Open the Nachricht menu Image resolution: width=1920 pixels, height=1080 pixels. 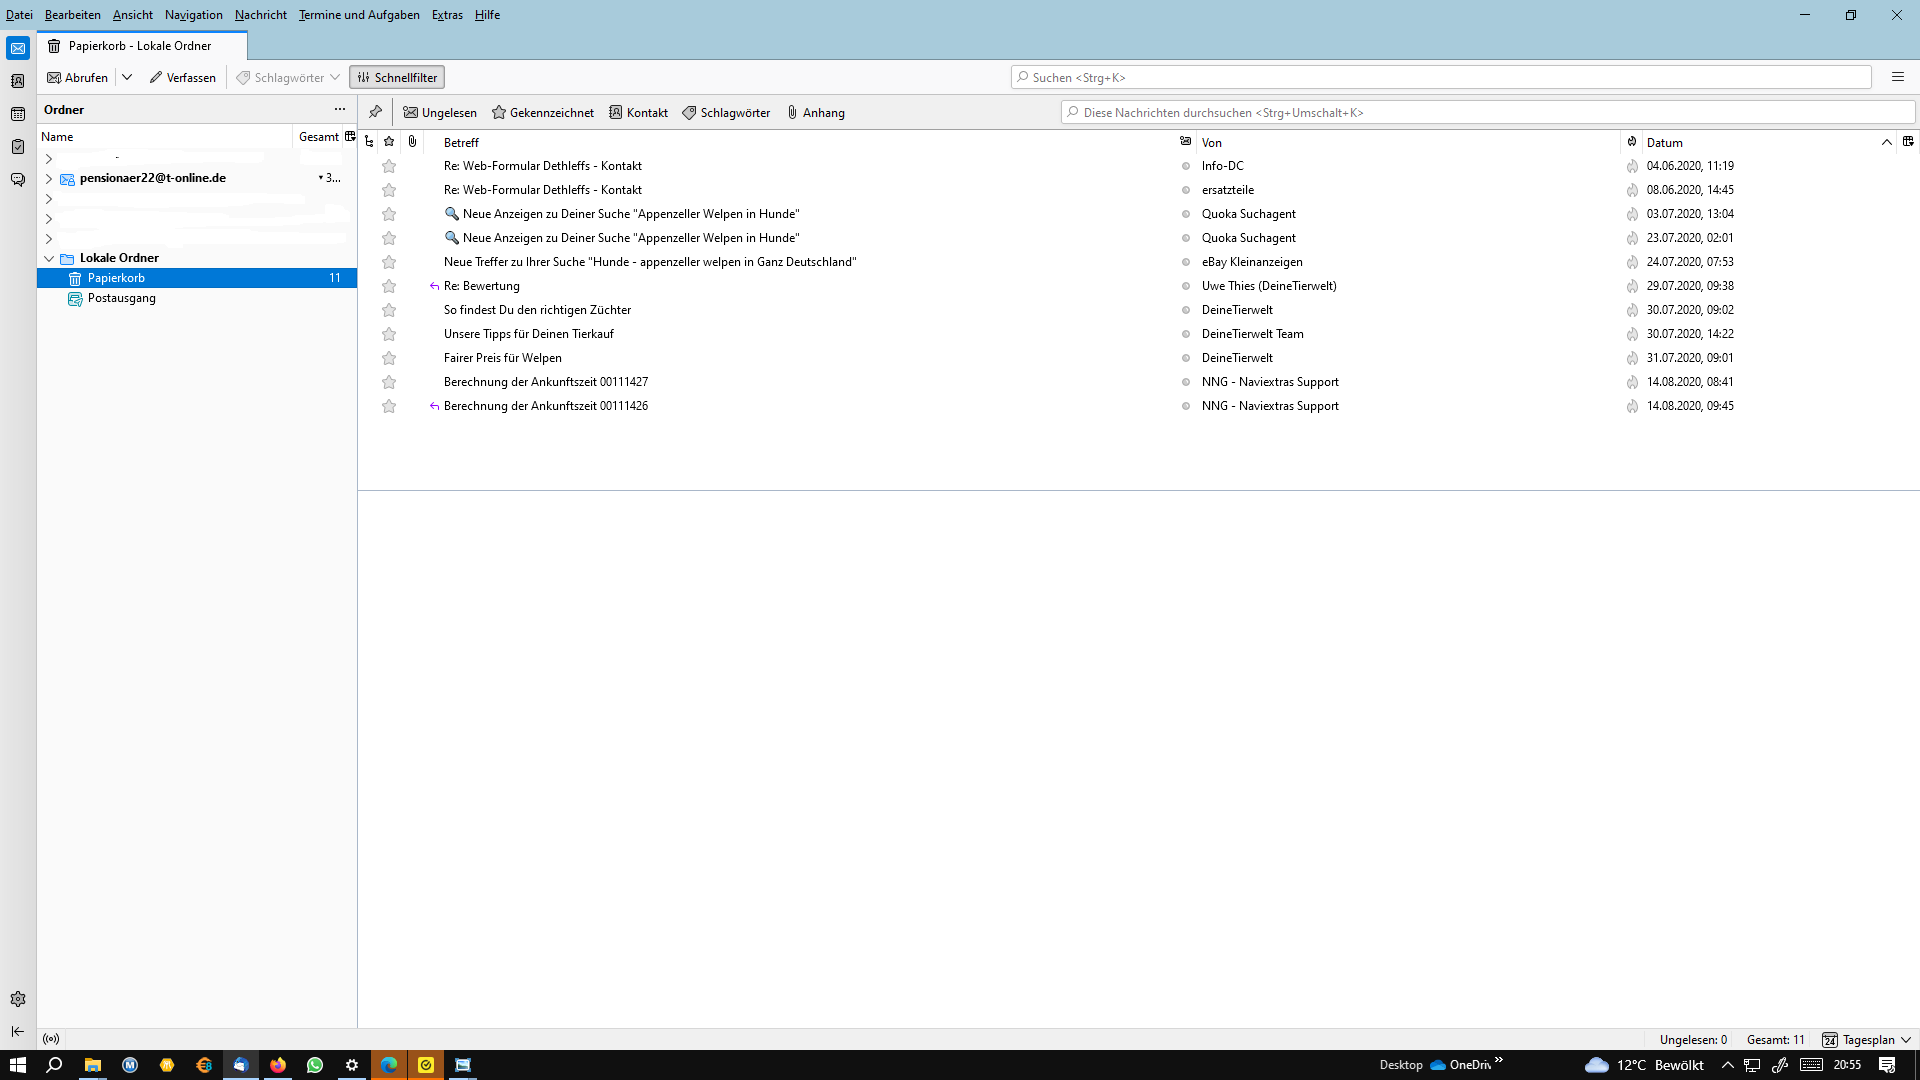pos(260,15)
